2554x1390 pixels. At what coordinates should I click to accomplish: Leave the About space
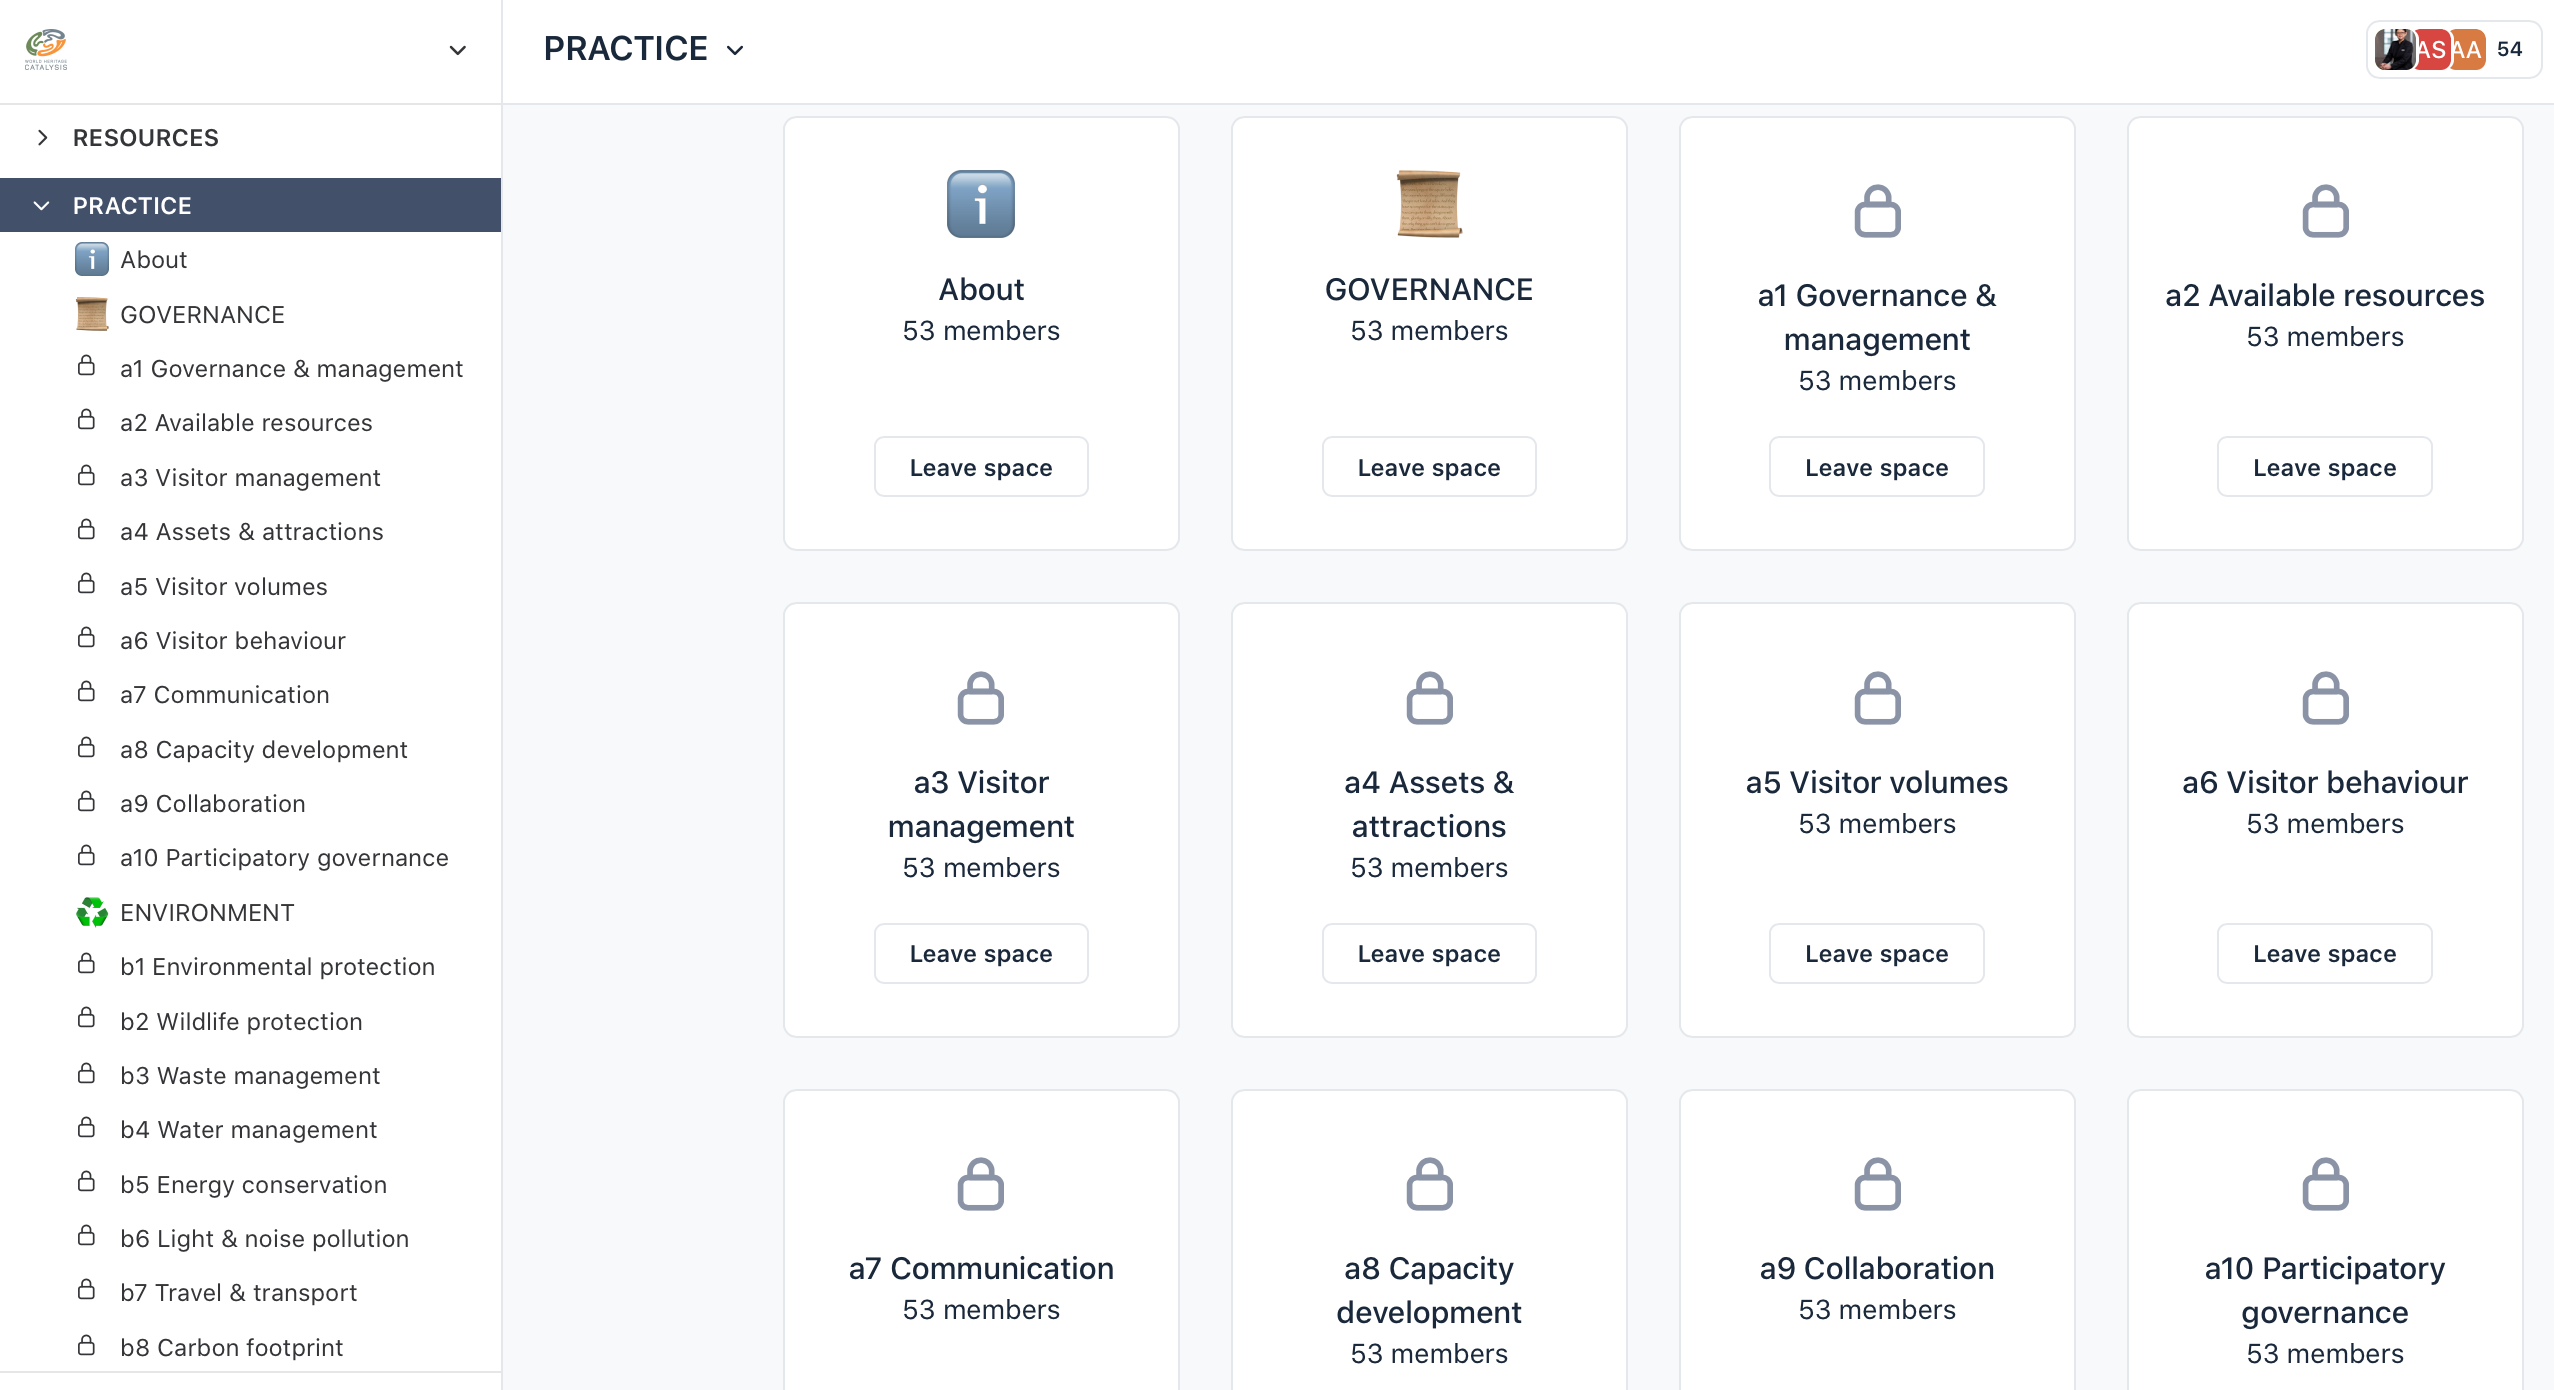980,467
